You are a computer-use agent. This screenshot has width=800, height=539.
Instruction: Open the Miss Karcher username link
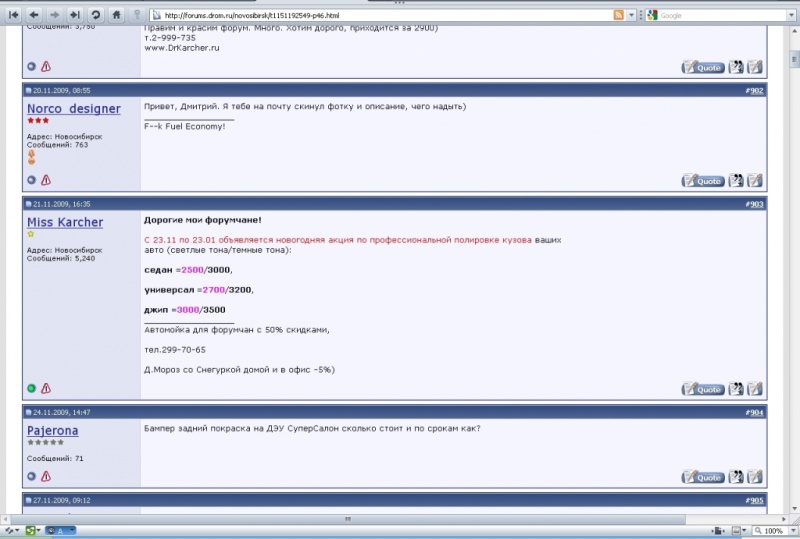point(64,222)
